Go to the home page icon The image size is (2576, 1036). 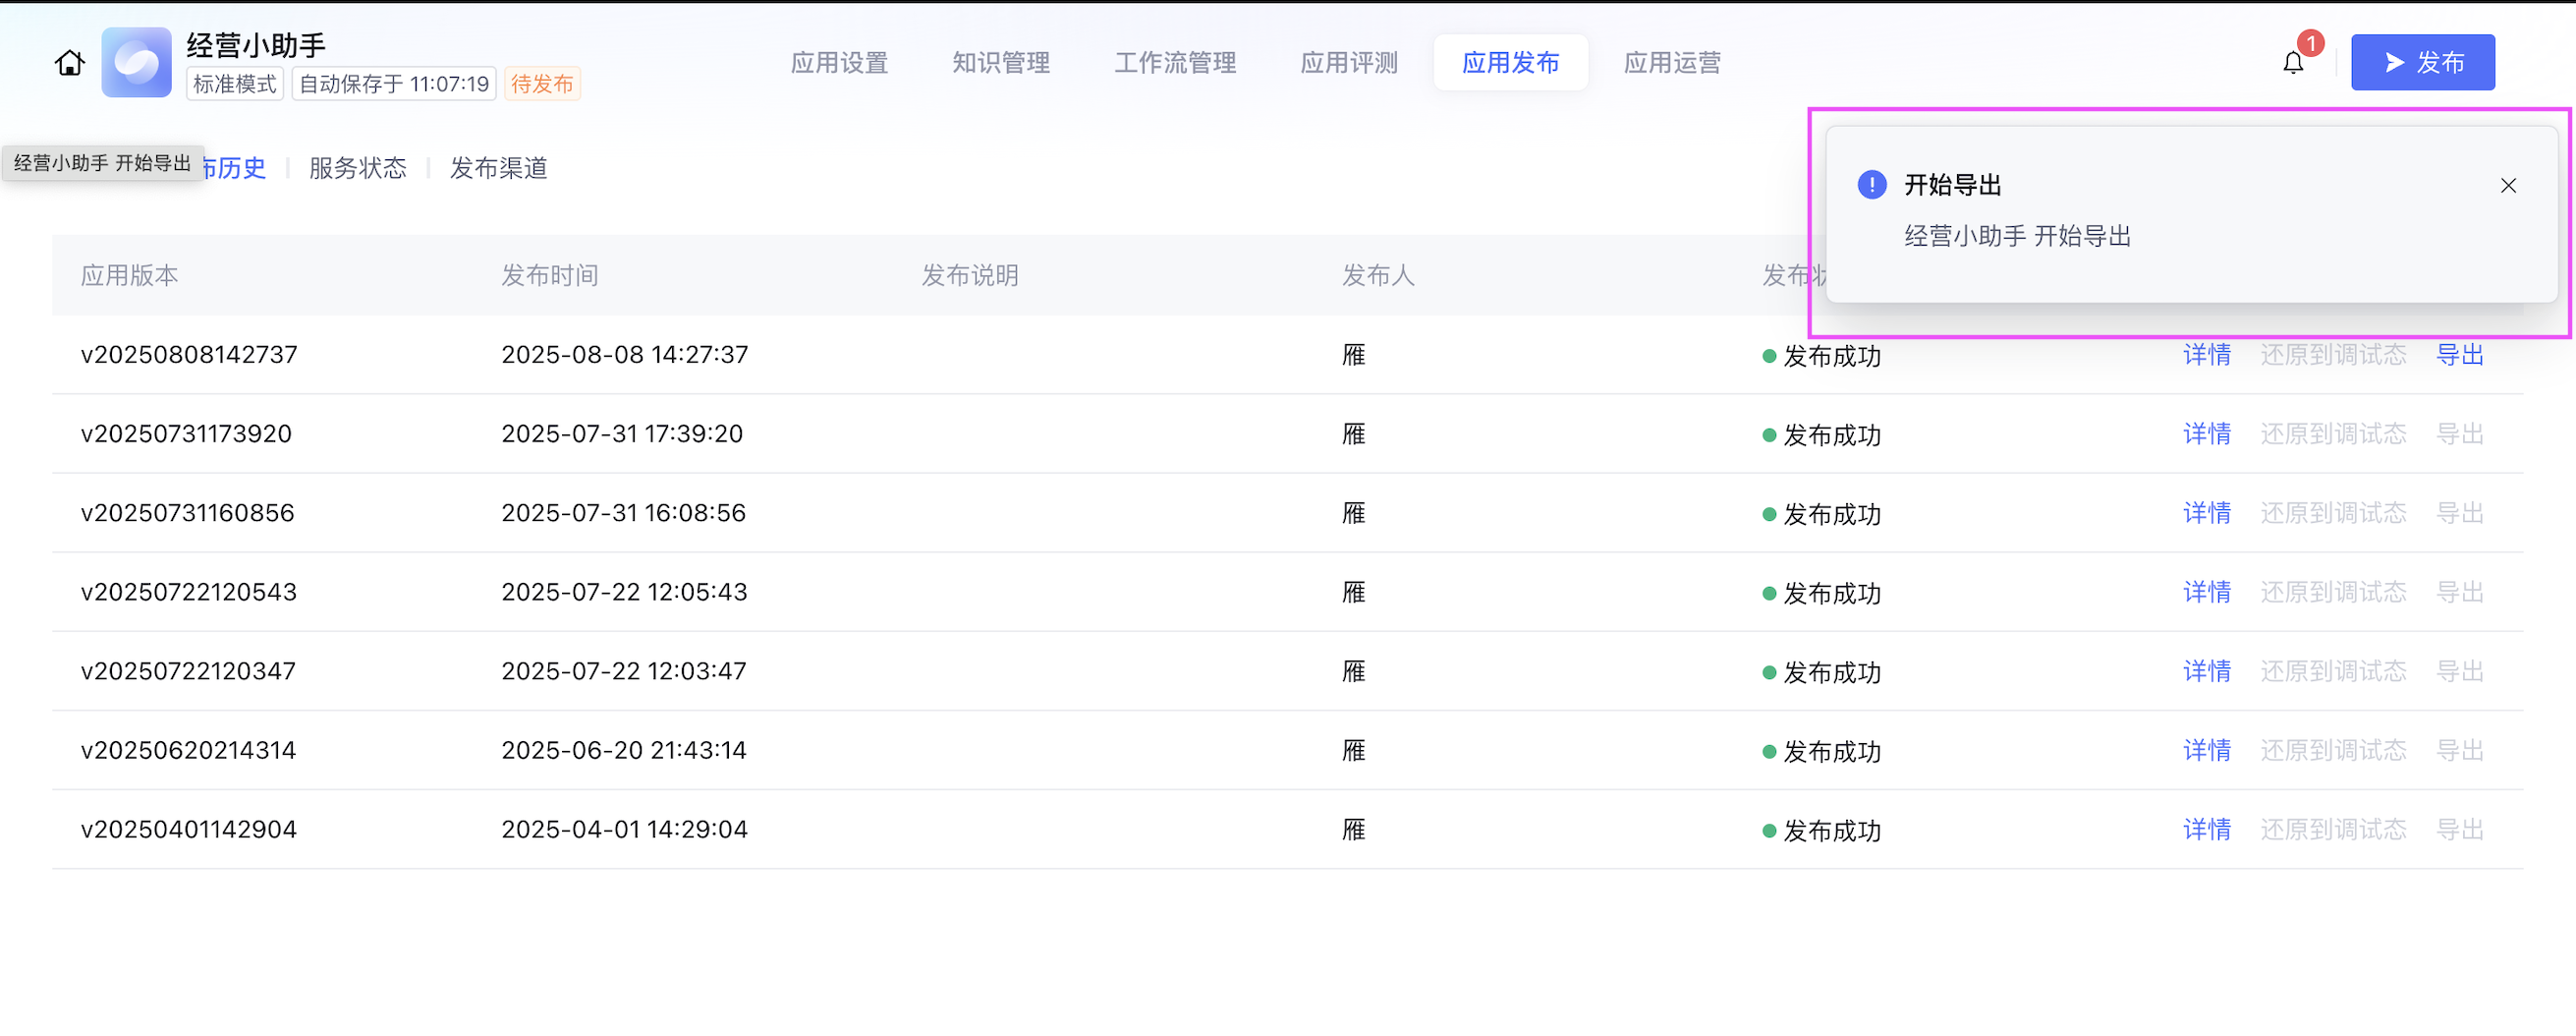point(69,63)
